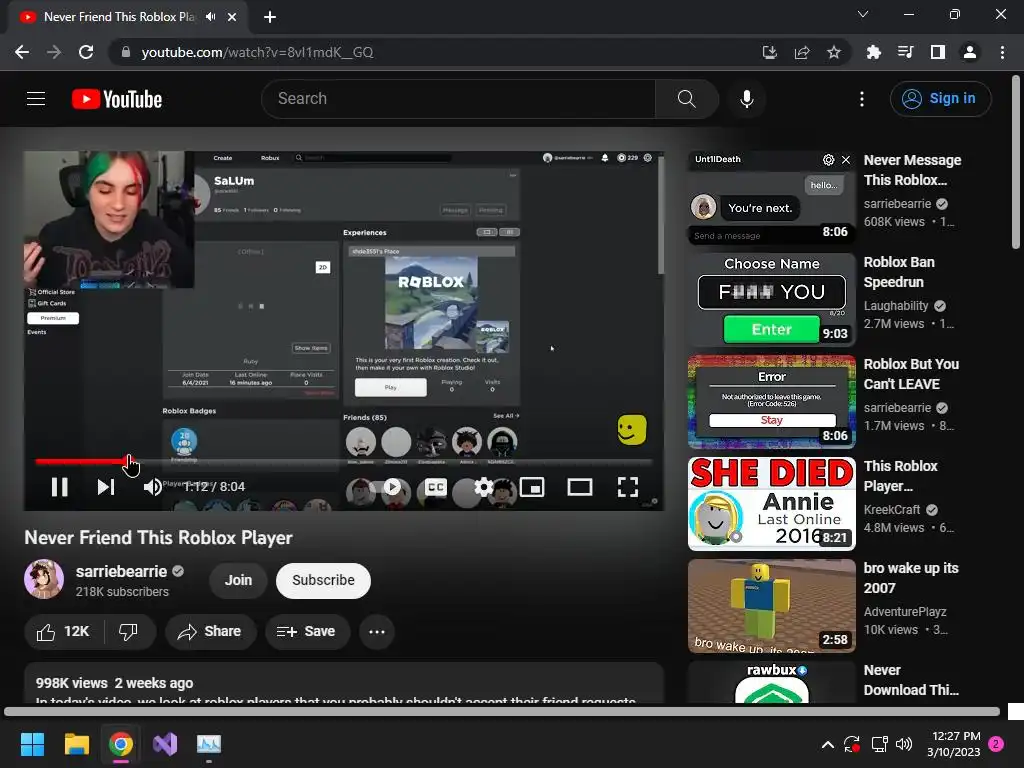
Task: Share this page from address bar
Action: (802, 52)
